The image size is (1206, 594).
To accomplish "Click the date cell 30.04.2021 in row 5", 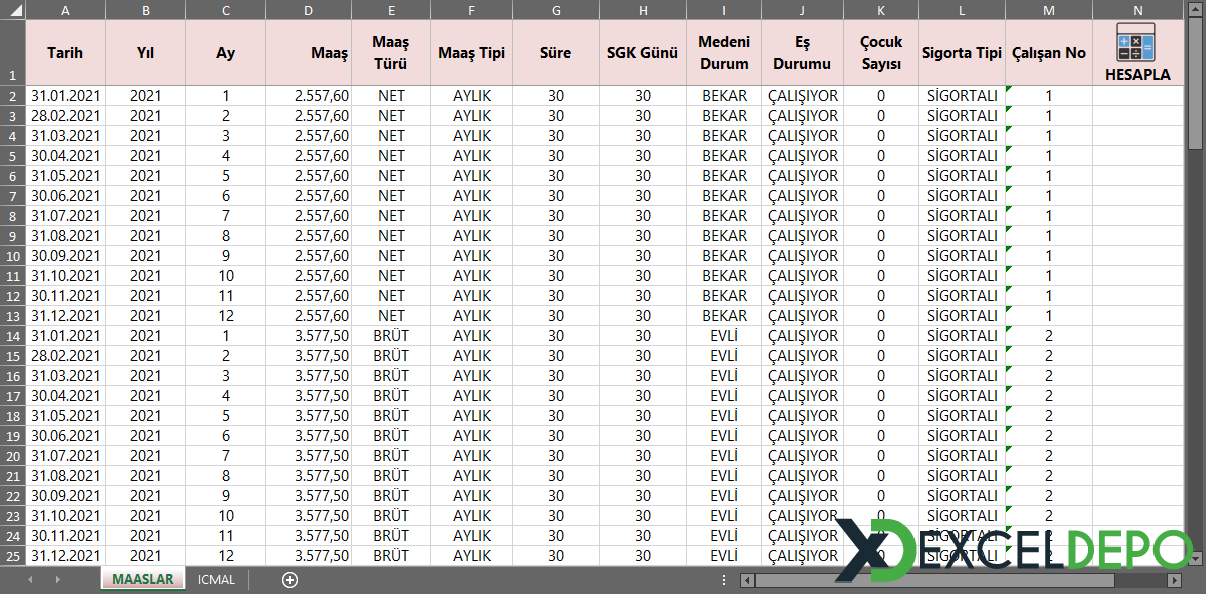I will (x=65, y=156).
